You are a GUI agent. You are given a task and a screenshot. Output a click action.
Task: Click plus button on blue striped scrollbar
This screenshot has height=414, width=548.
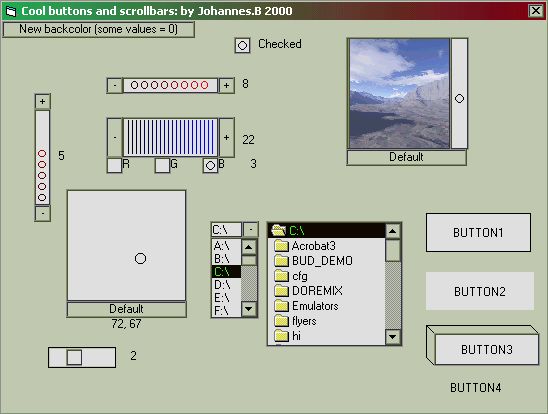226,137
